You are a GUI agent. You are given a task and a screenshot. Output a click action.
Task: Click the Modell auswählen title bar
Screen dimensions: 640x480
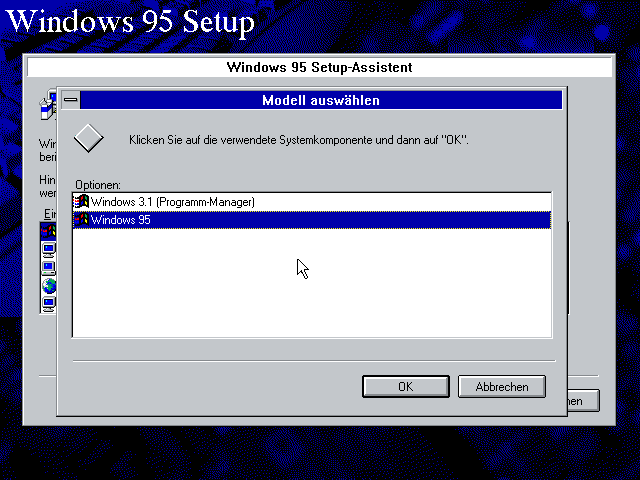point(321,100)
